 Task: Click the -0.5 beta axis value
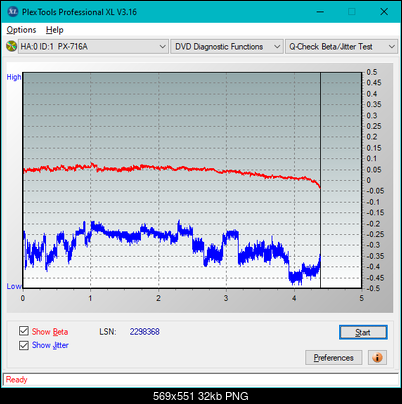point(373,288)
